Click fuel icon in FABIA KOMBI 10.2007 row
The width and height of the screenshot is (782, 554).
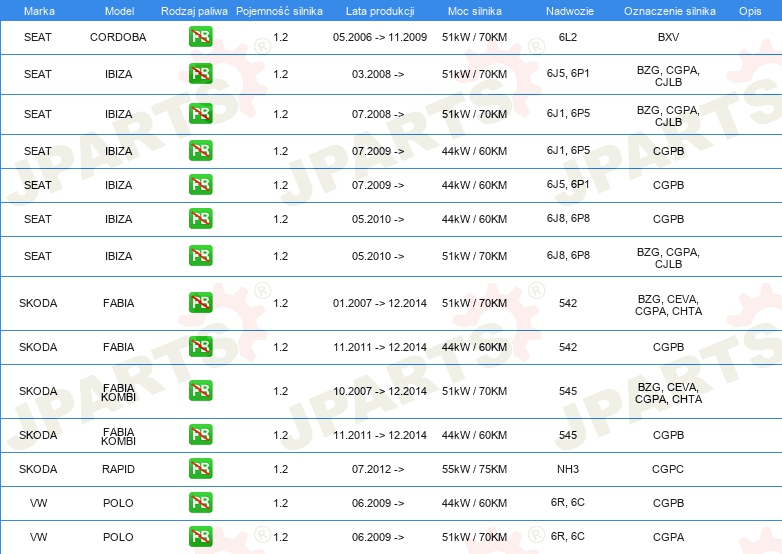200,390
